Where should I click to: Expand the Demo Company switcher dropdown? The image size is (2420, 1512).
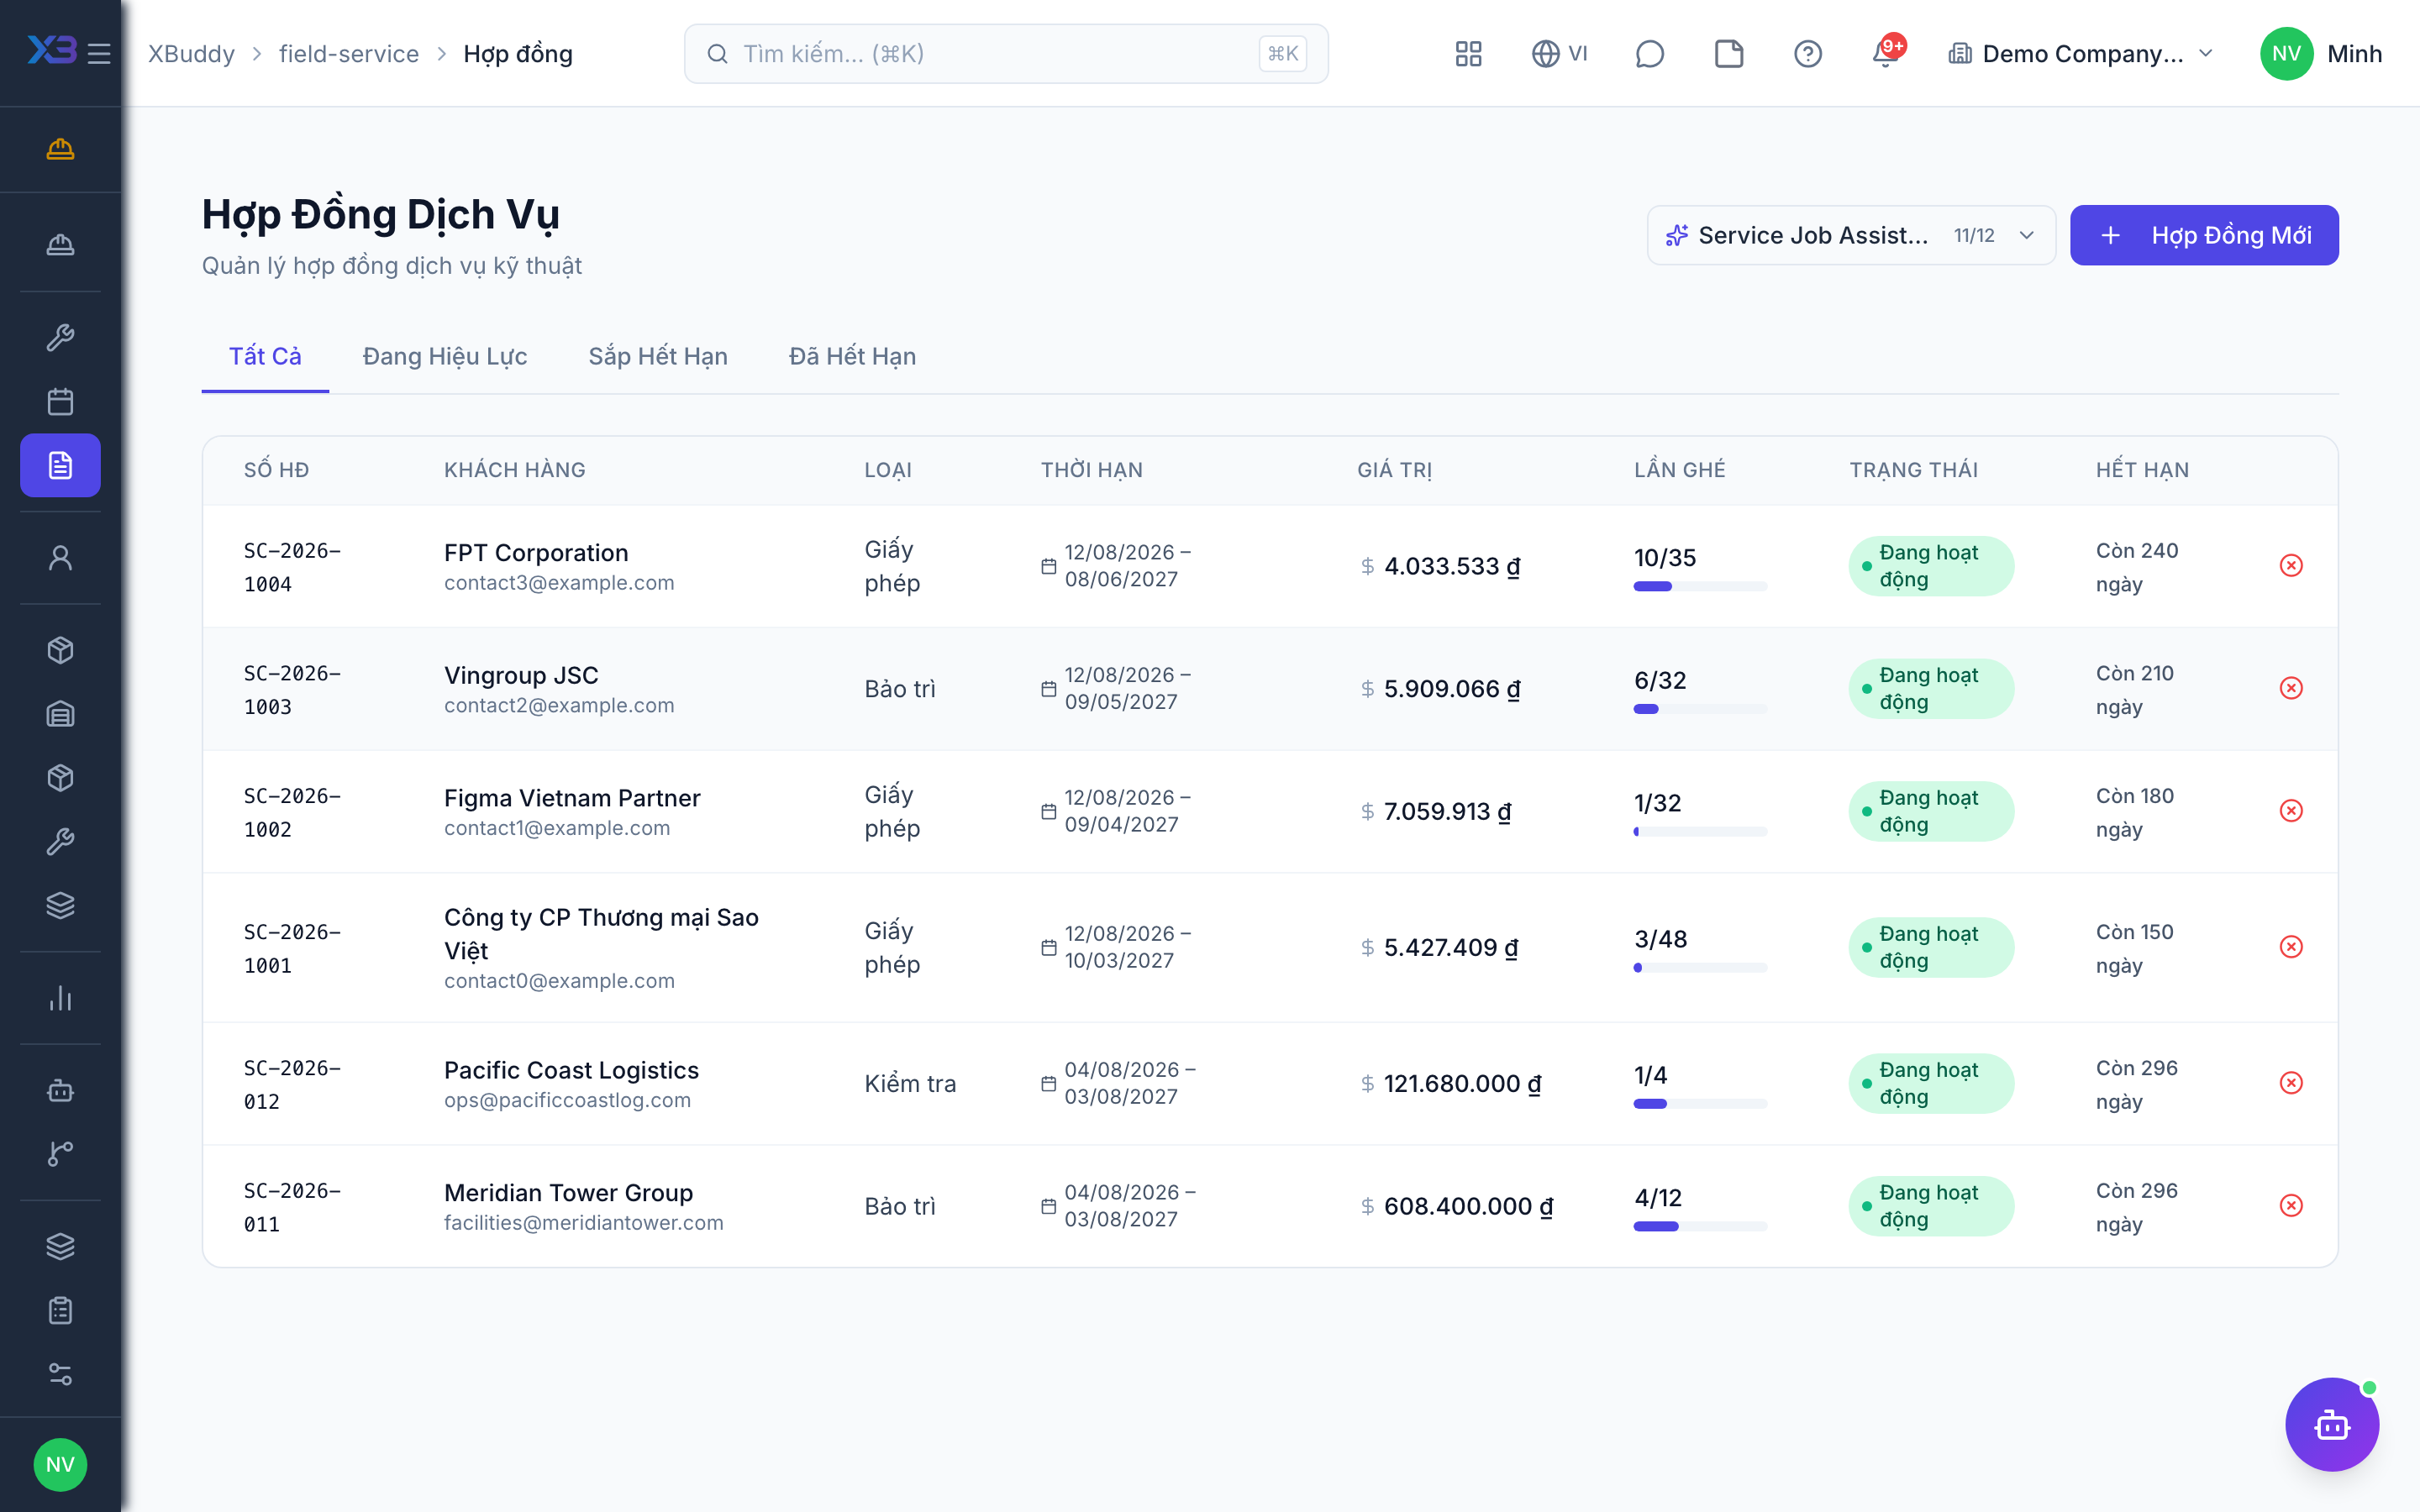(2081, 53)
